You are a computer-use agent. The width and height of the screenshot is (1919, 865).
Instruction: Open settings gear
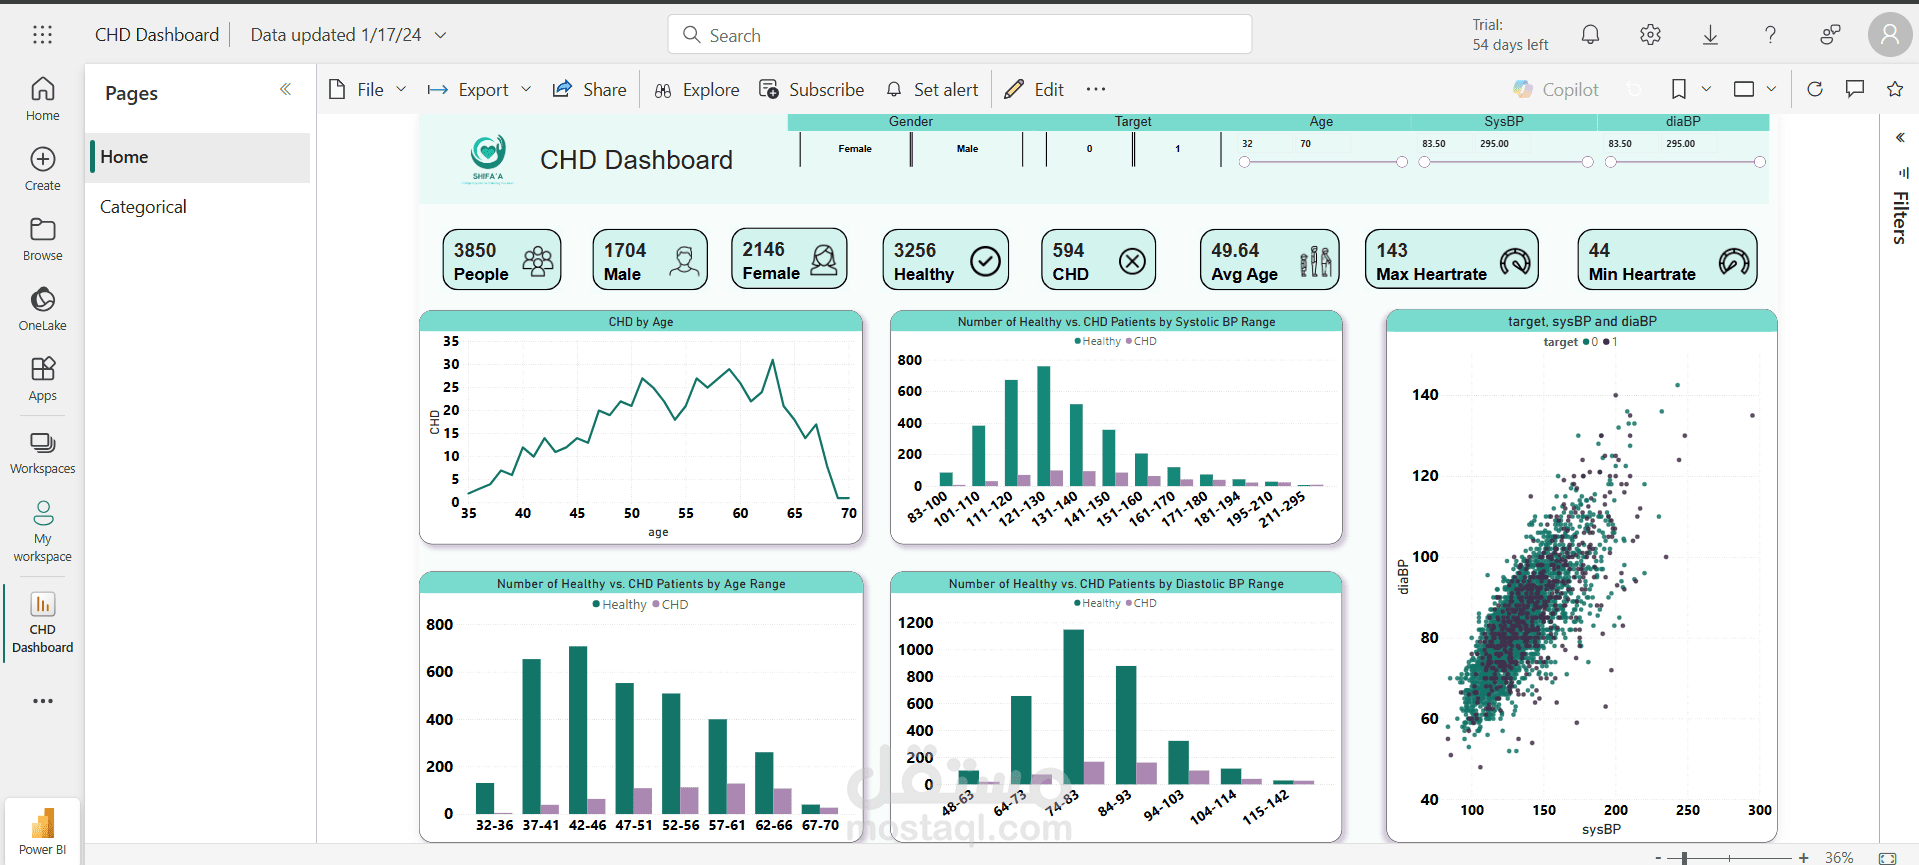[x=1650, y=35]
